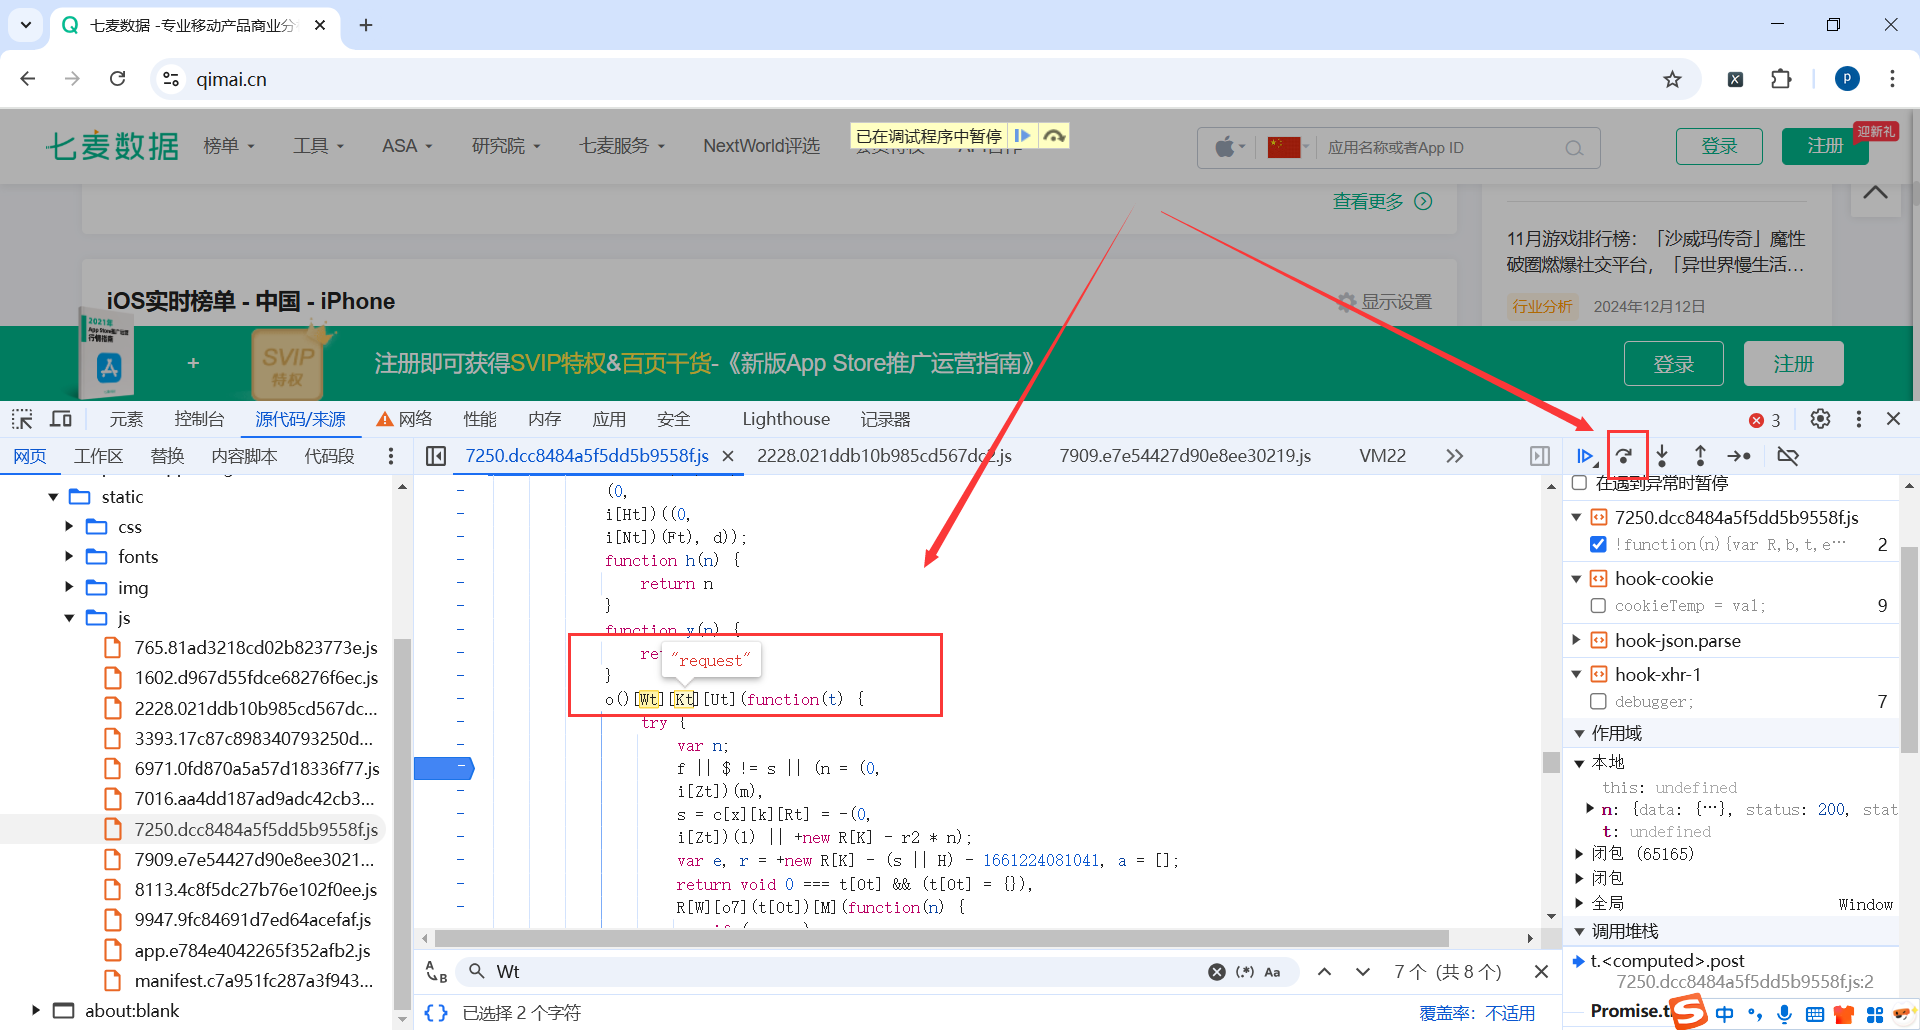1920x1030 pixels.
Task: Enable the cookieTemp = val breakpoint
Action: click(1598, 606)
